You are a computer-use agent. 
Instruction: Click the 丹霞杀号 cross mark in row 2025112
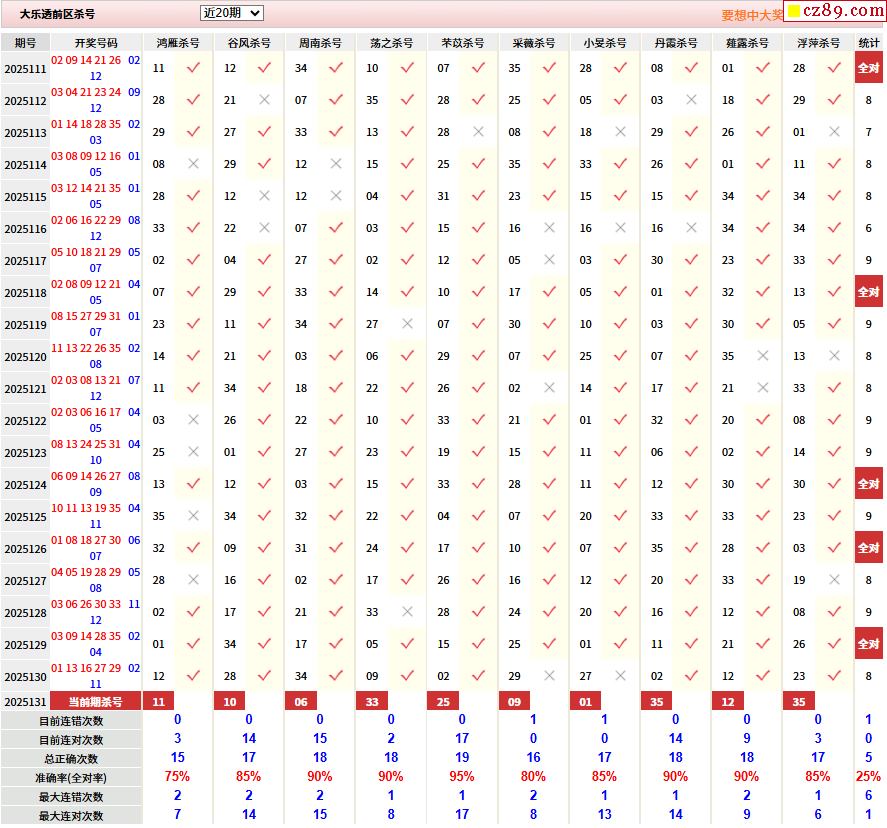[691, 100]
